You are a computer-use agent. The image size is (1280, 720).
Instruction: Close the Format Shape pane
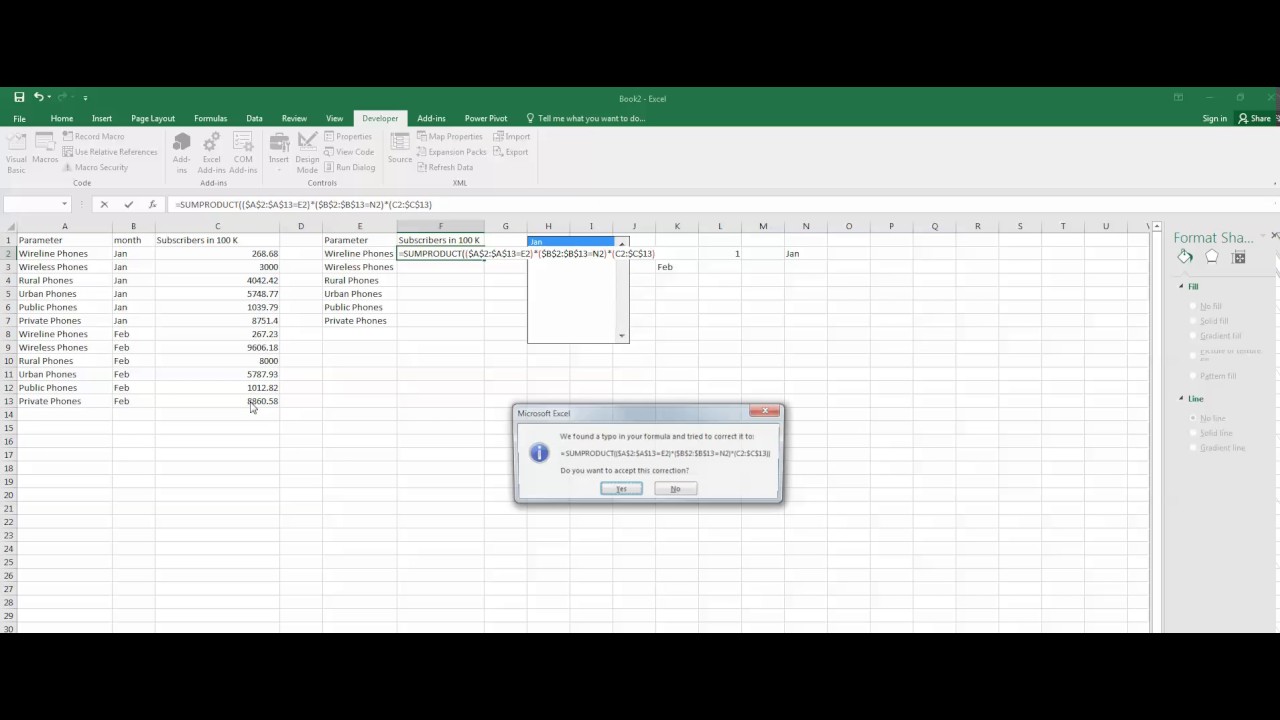tap(1275, 236)
